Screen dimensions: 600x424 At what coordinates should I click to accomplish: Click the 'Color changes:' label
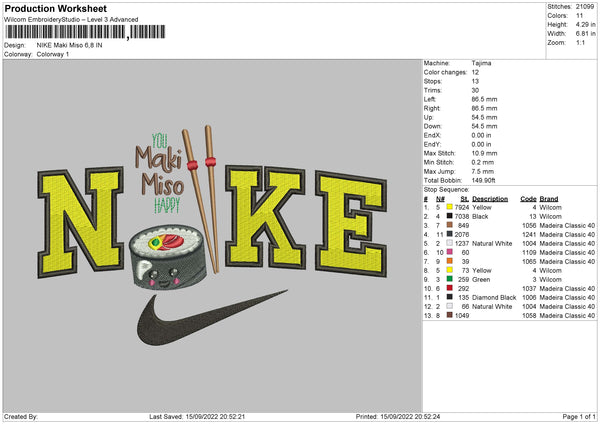[x=445, y=72]
